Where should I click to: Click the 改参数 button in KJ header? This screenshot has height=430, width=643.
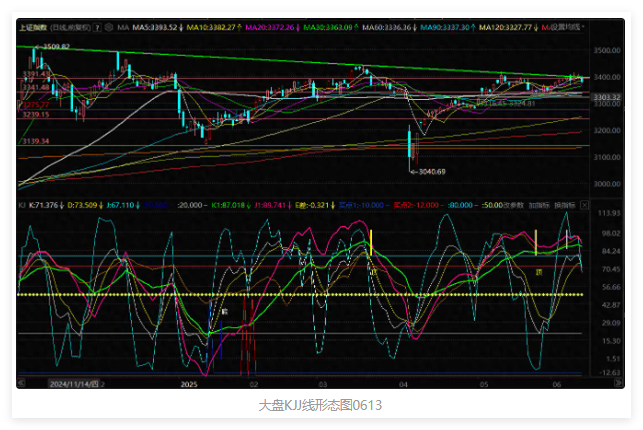513,205
